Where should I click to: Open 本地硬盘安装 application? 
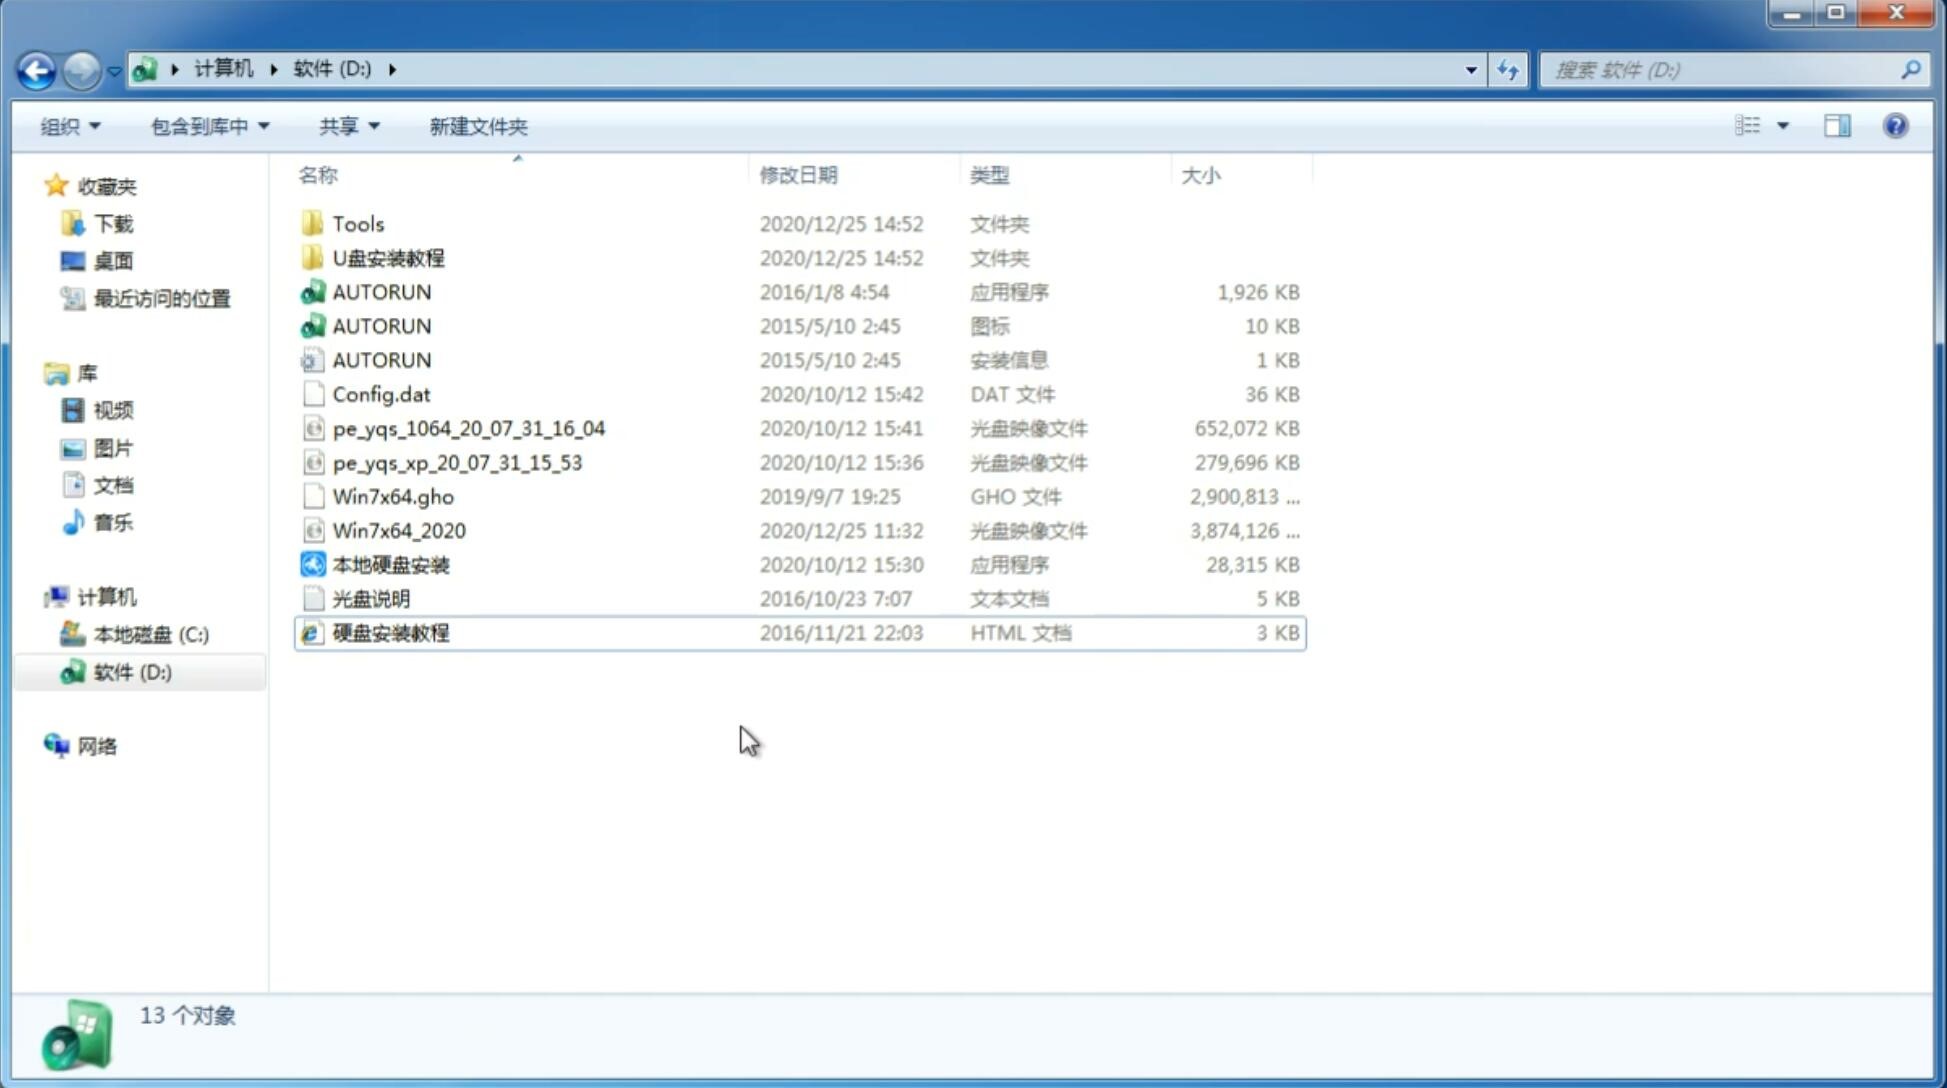coord(390,563)
